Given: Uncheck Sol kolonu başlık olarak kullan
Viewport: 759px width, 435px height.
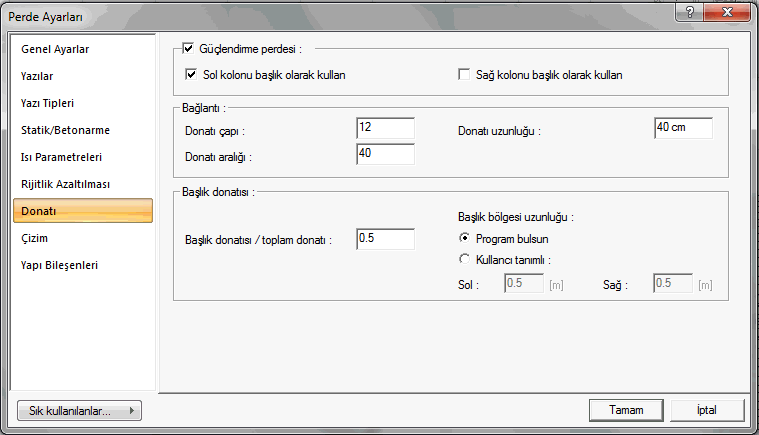Looking at the screenshot, I should click(191, 75).
